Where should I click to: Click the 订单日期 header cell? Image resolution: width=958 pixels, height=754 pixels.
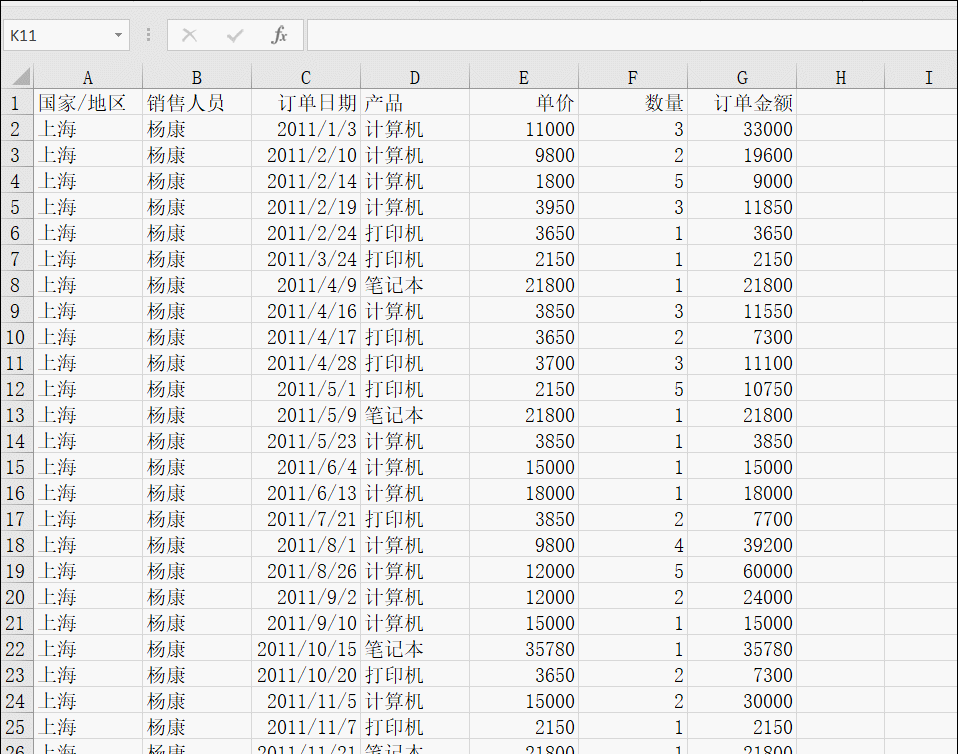[306, 103]
